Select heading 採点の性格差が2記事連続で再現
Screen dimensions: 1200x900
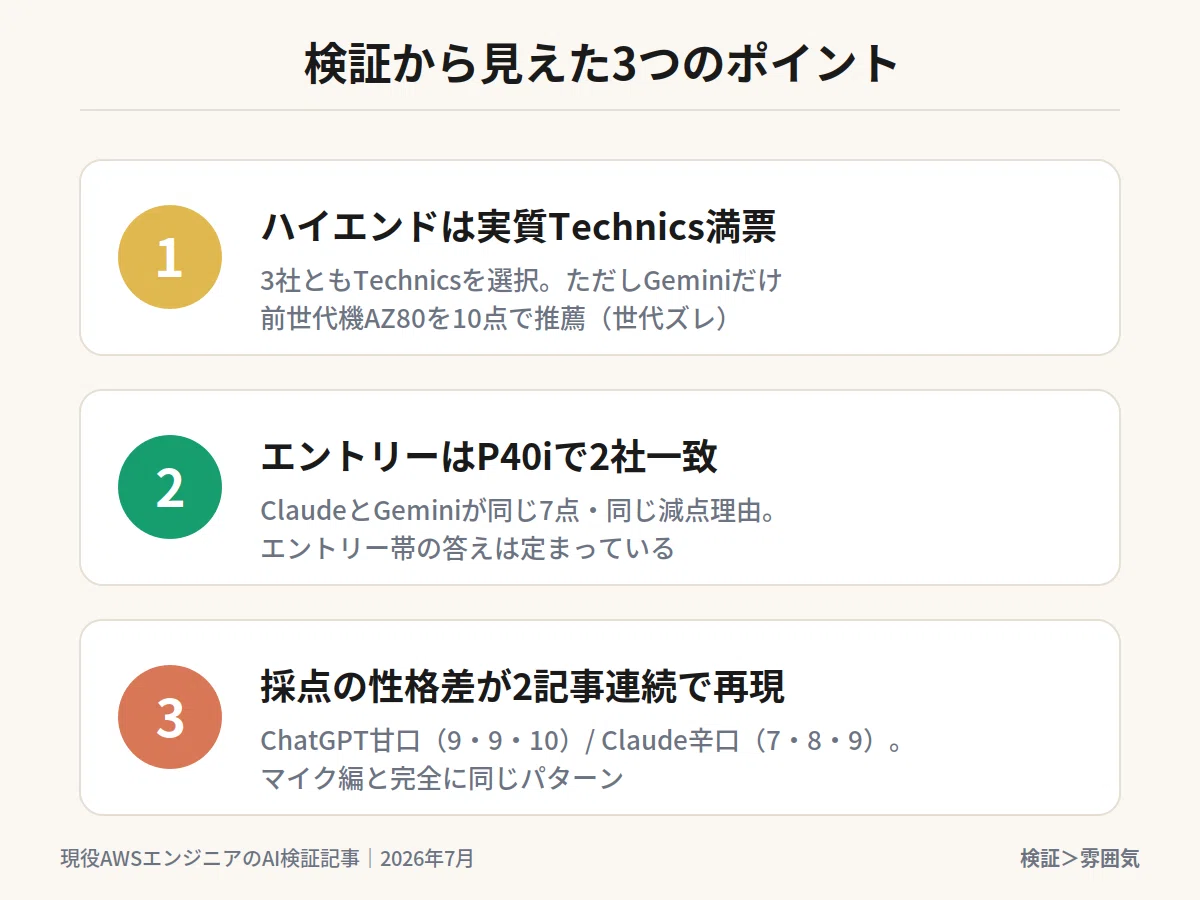[522, 688]
